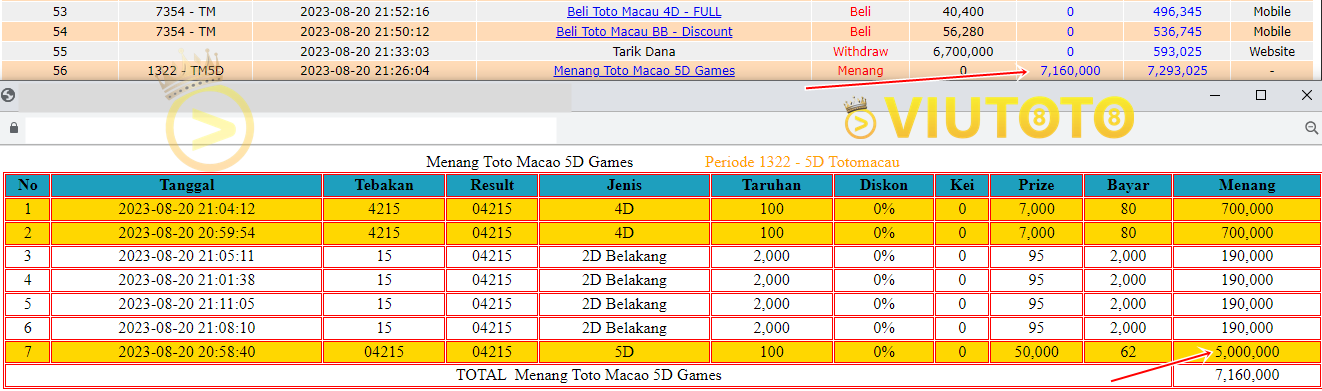Click the 'Withdraw' status in row 55

click(x=860, y=51)
